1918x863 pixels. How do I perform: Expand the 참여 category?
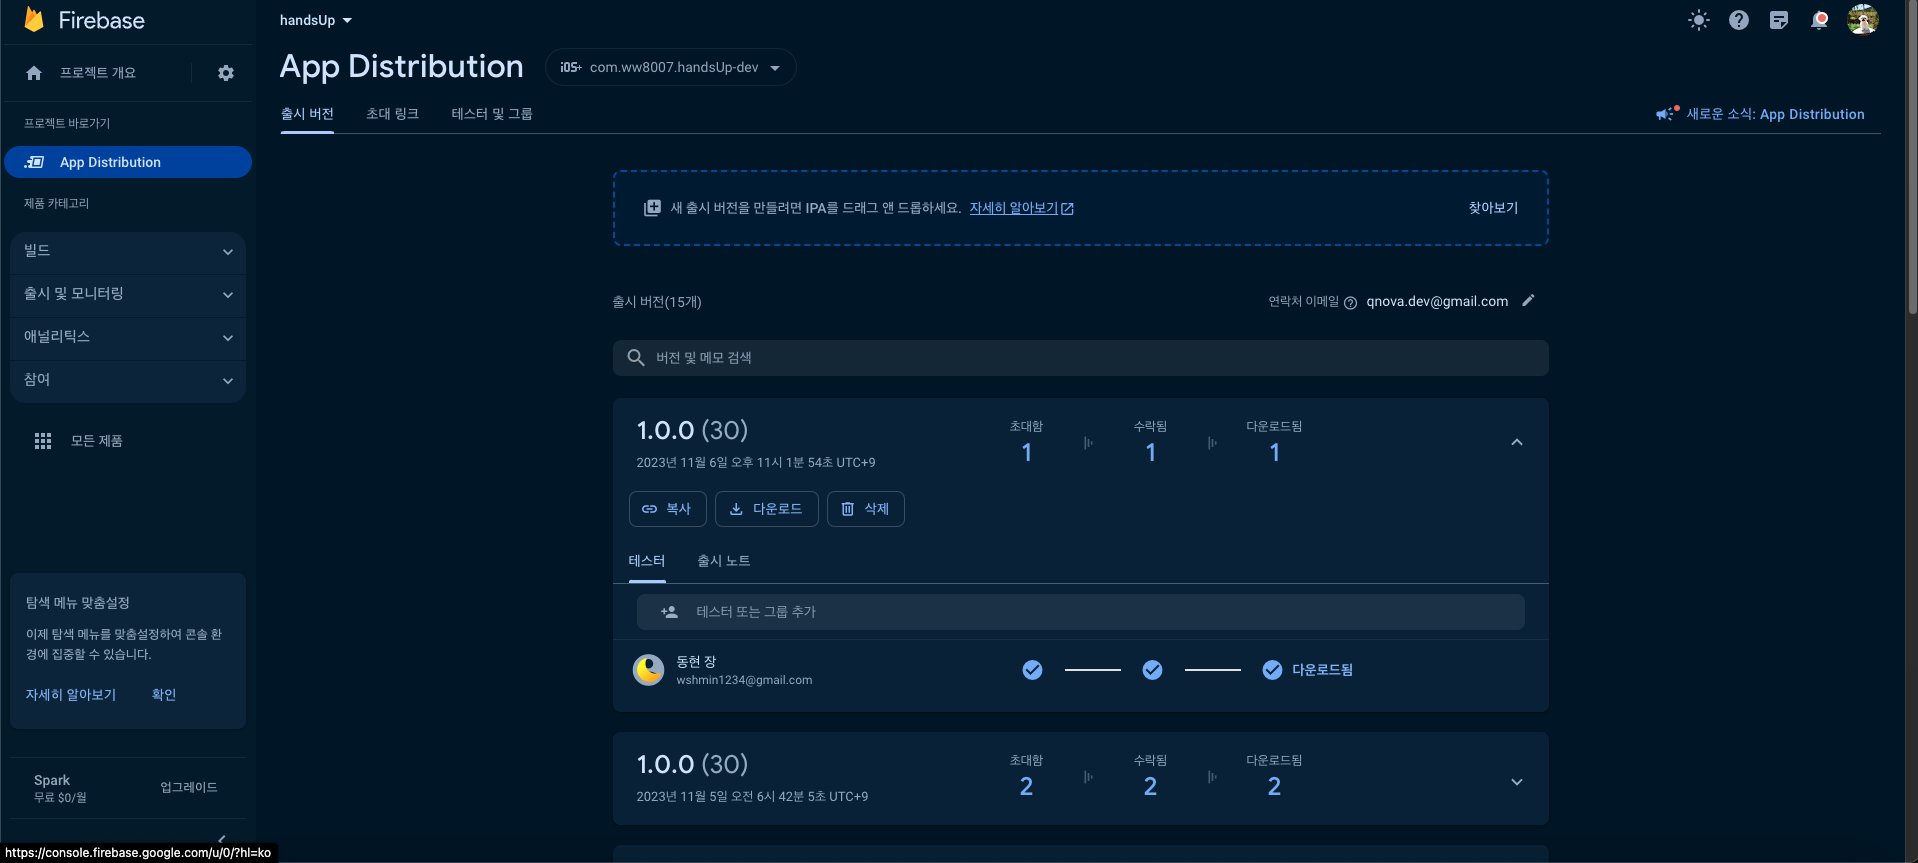point(128,380)
